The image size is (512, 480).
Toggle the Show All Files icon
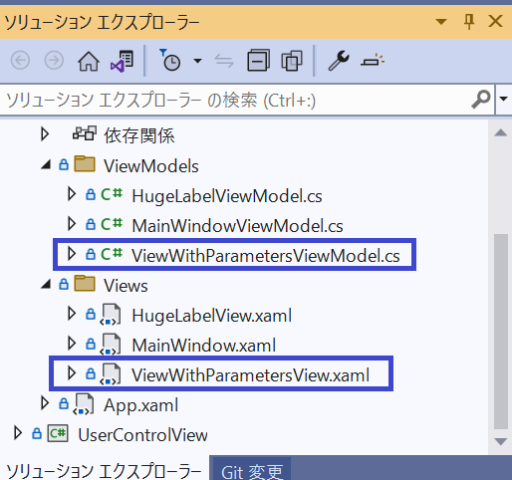pyautogui.click(x=292, y=61)
